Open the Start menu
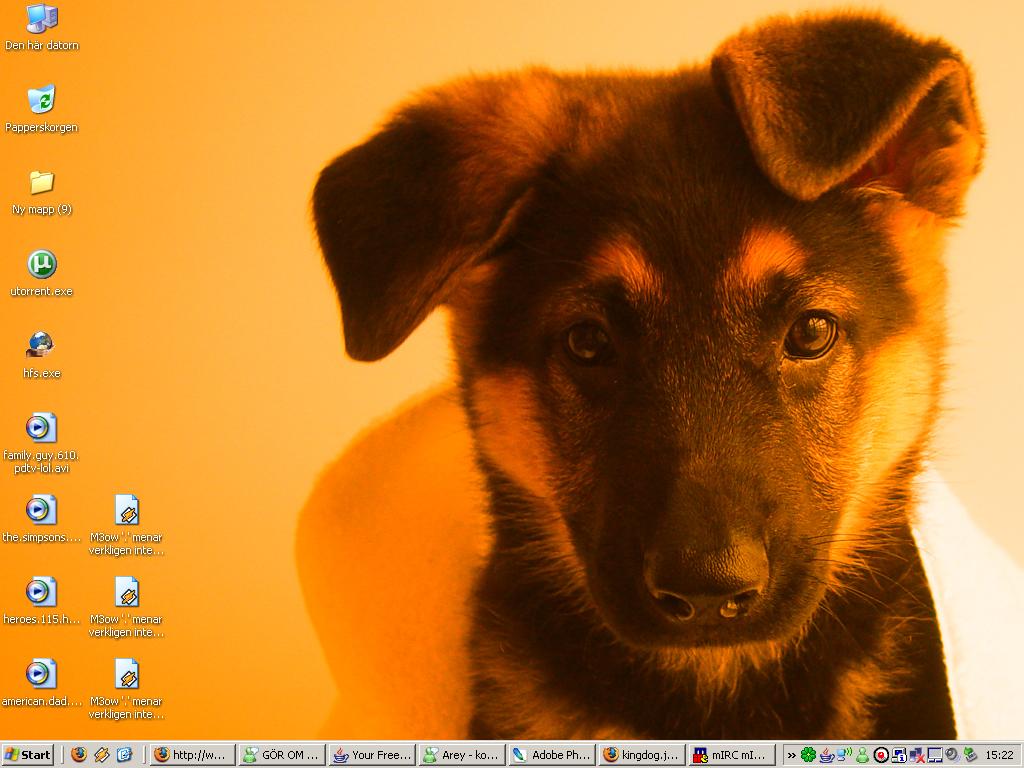 click(x=28, y=755)
